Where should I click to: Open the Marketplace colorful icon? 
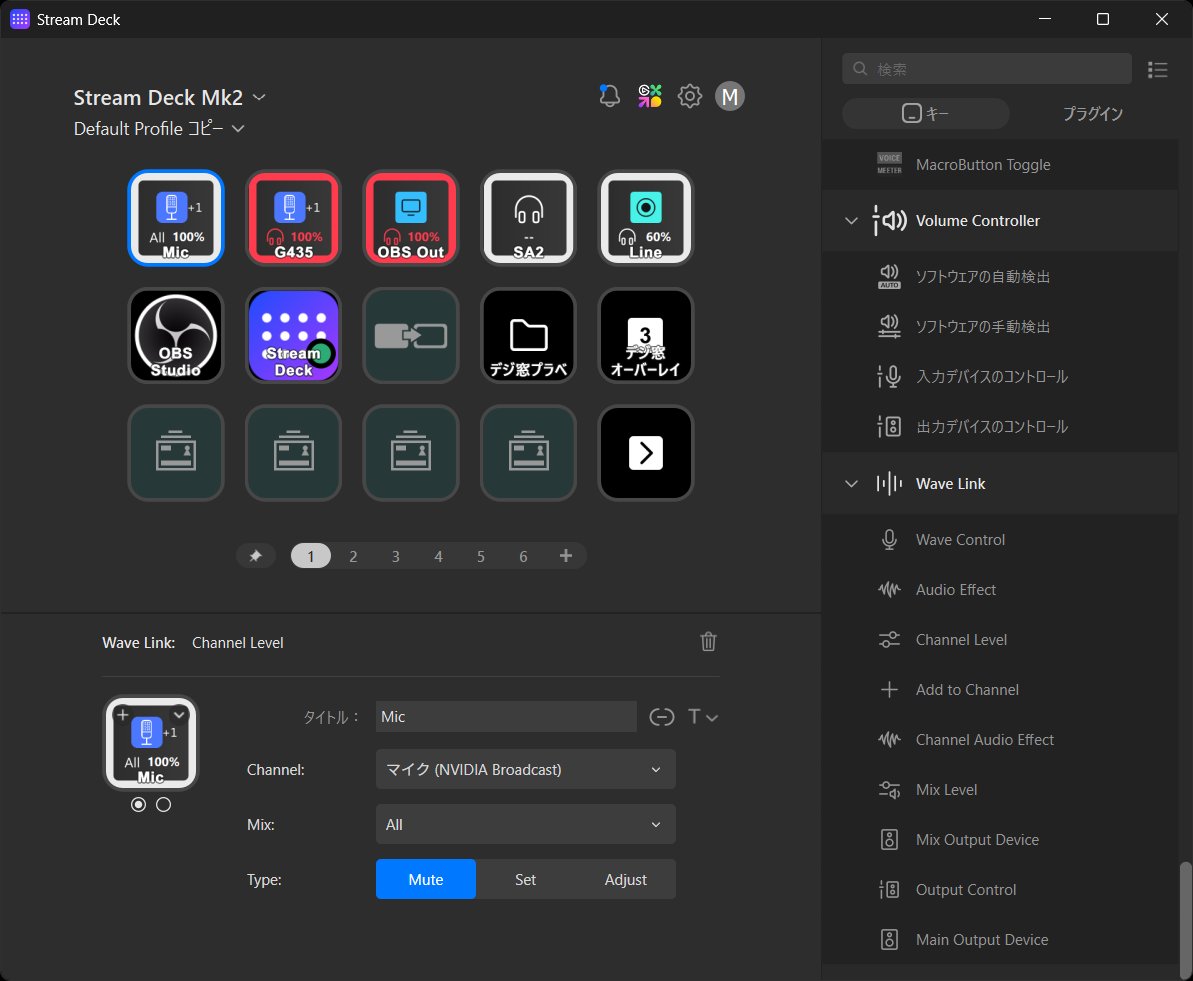point(650,96)
